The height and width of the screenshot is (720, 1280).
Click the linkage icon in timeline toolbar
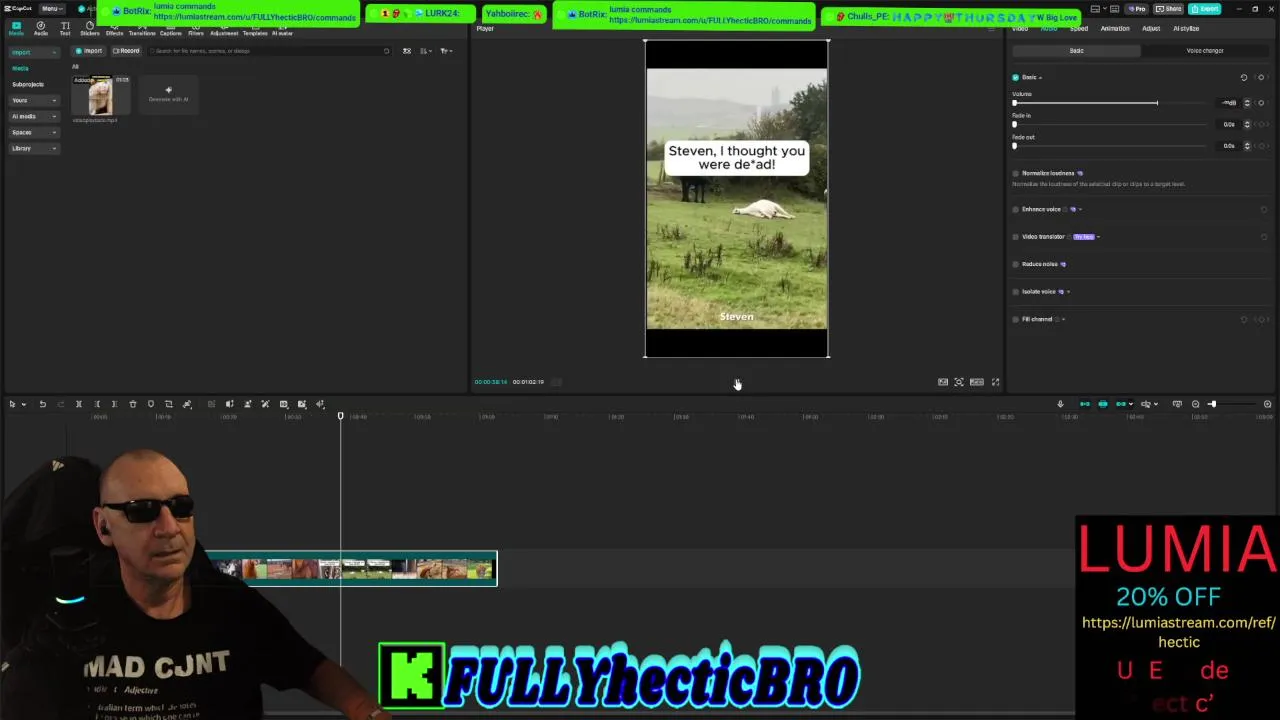coord(1121,404)
